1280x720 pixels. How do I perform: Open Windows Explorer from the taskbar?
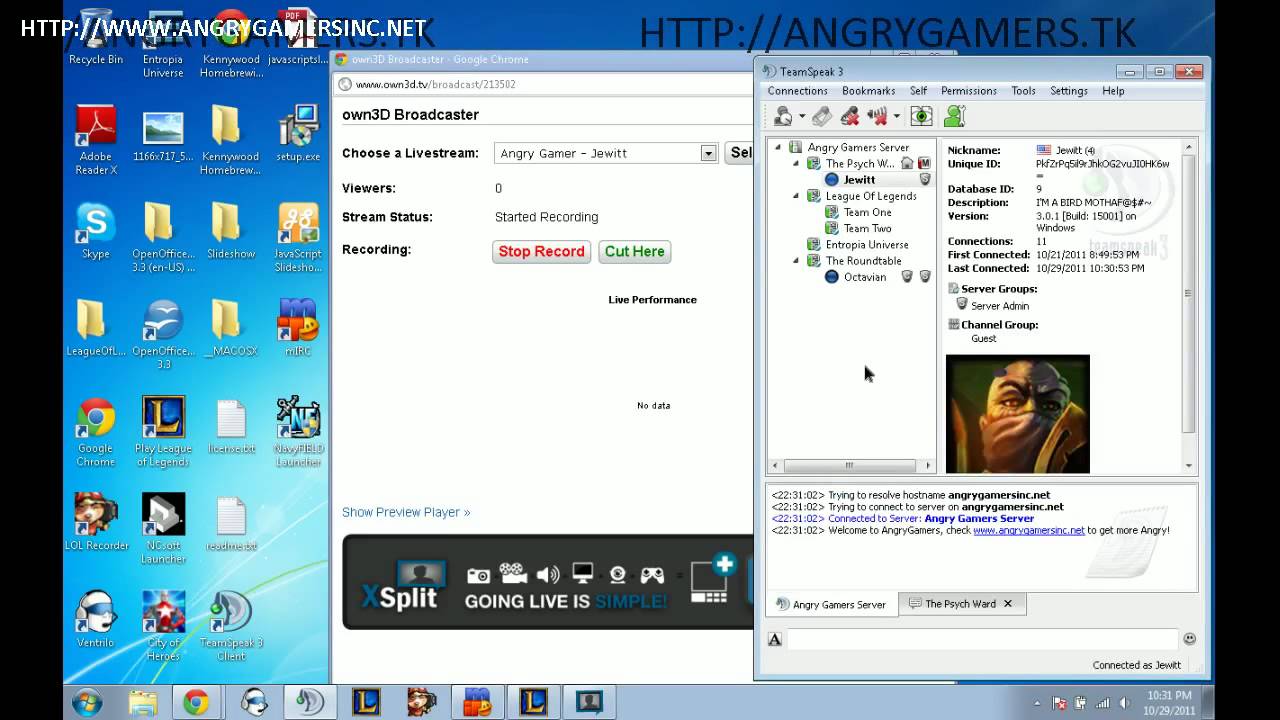tap(143, 702)
